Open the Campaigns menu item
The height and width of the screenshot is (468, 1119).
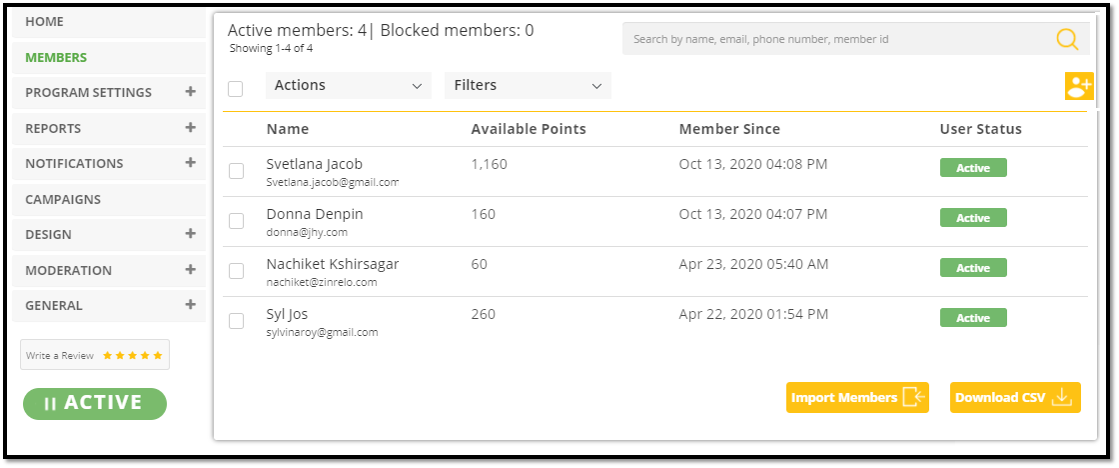[x=63, y=199]
